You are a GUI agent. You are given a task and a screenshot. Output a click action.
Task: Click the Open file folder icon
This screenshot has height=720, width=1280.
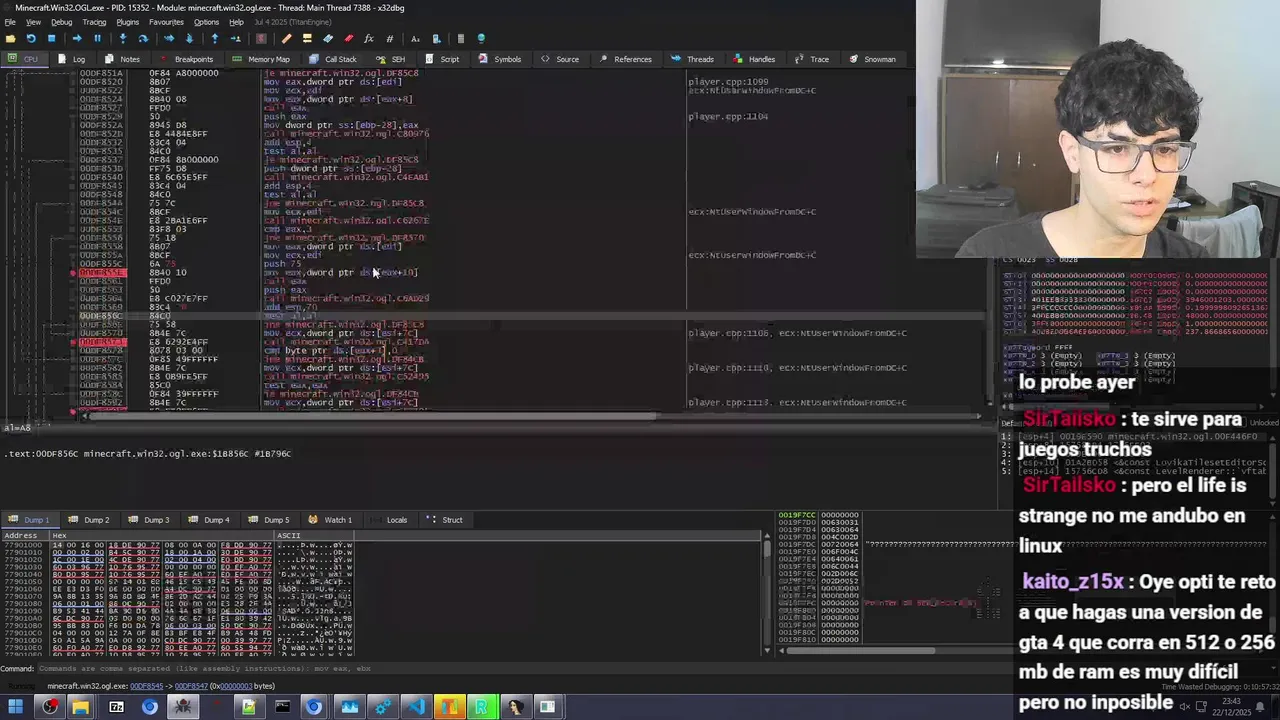[x=10, y=38]
